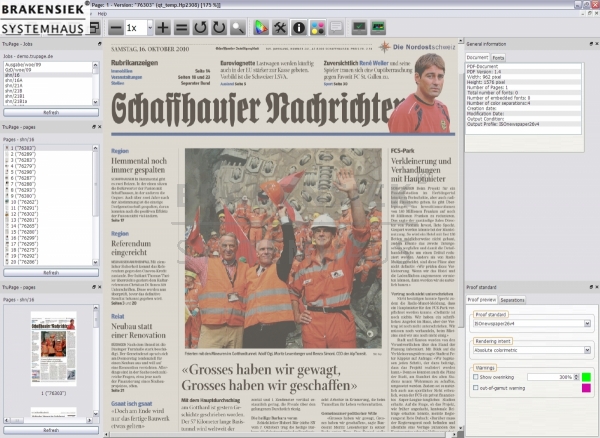Click pages list scroll down arrow
The width and height of the screenshot is (600, 438).
(x=95, y=262)
